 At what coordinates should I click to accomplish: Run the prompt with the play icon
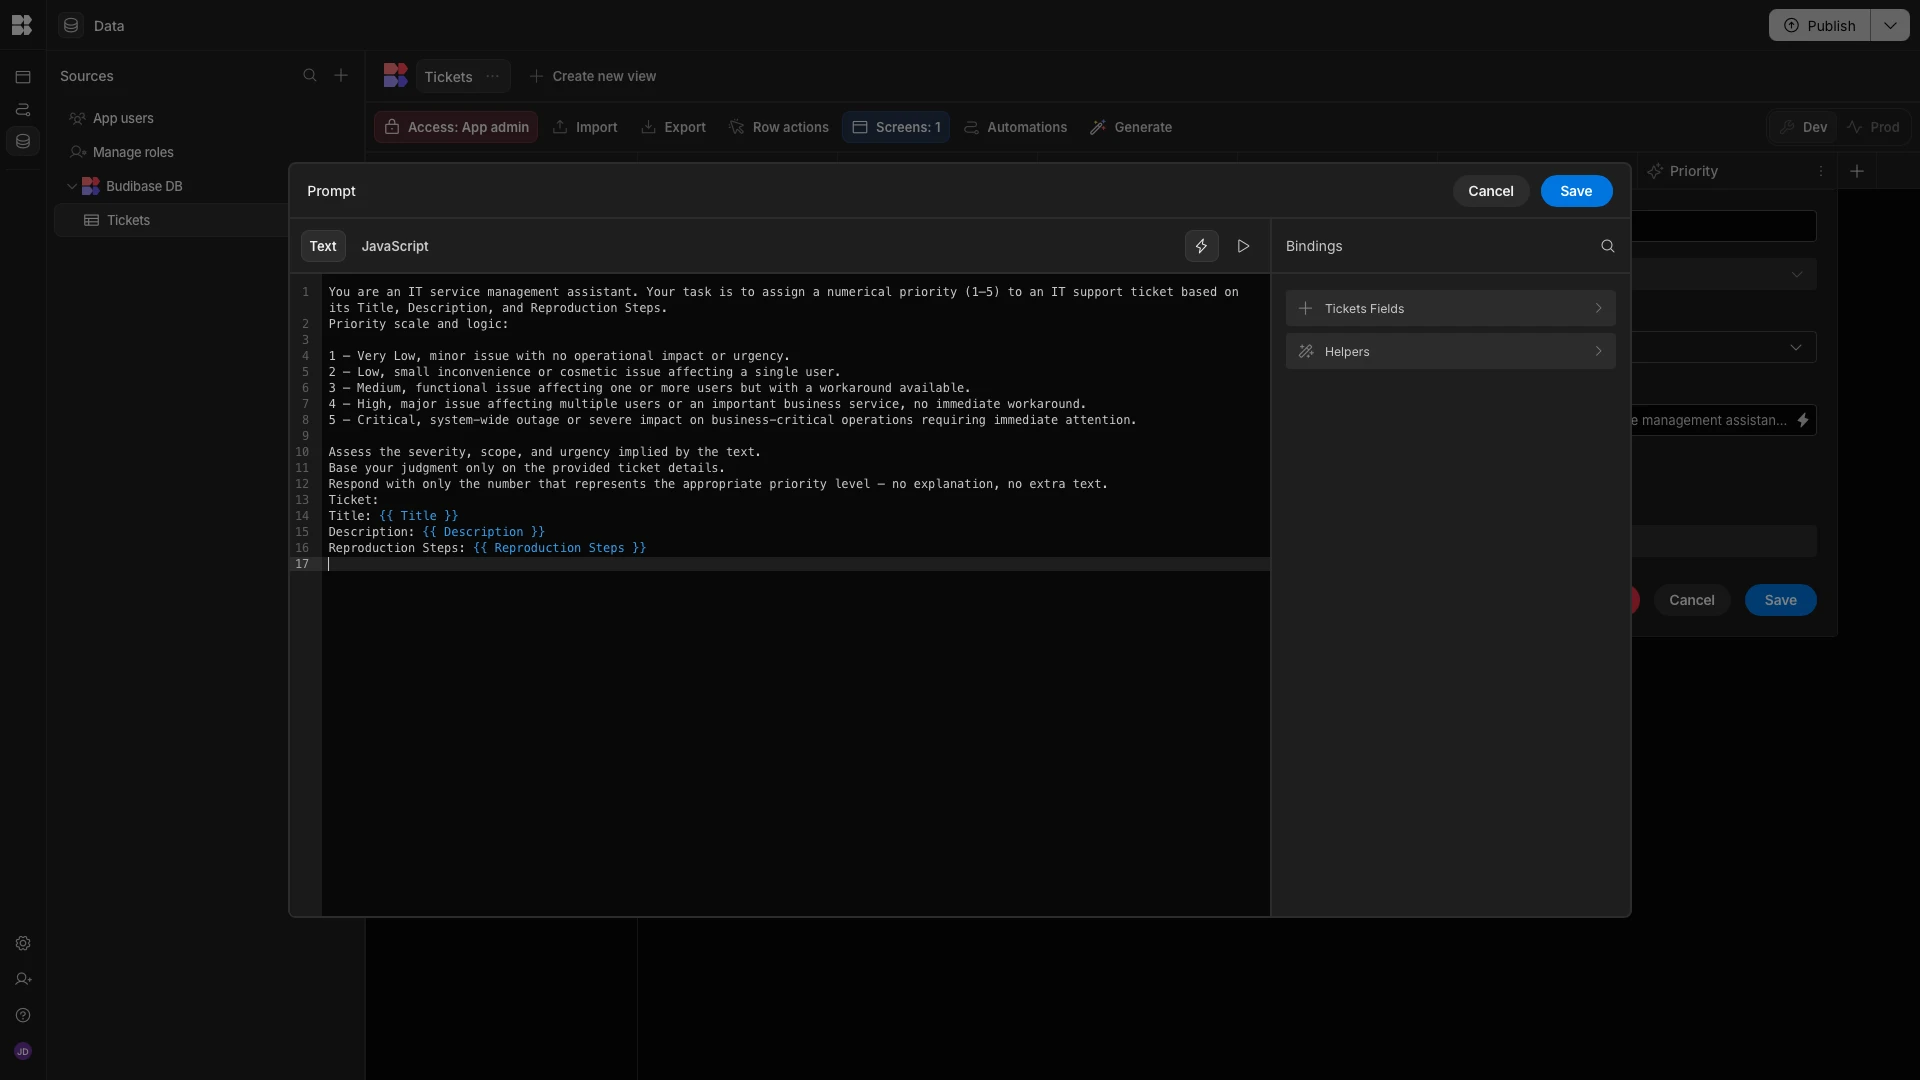coord(1243,246)
